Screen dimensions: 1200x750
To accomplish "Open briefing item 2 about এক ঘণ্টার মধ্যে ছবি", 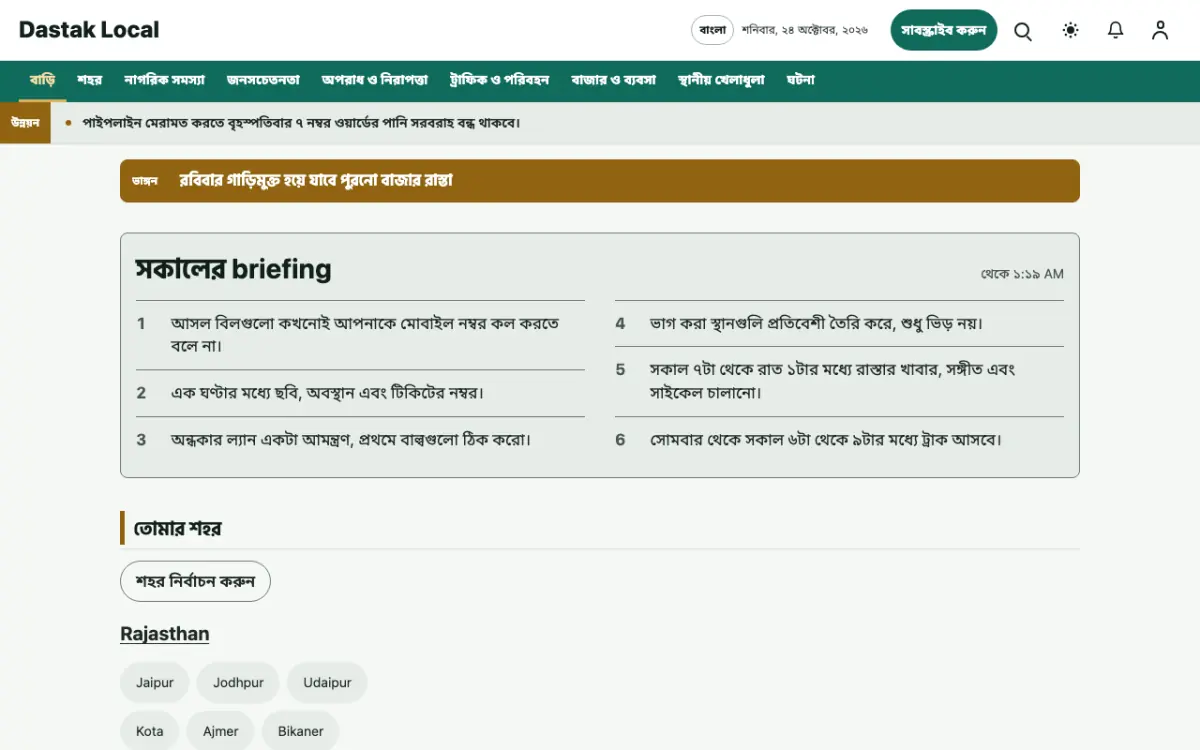I will point(360,393).
